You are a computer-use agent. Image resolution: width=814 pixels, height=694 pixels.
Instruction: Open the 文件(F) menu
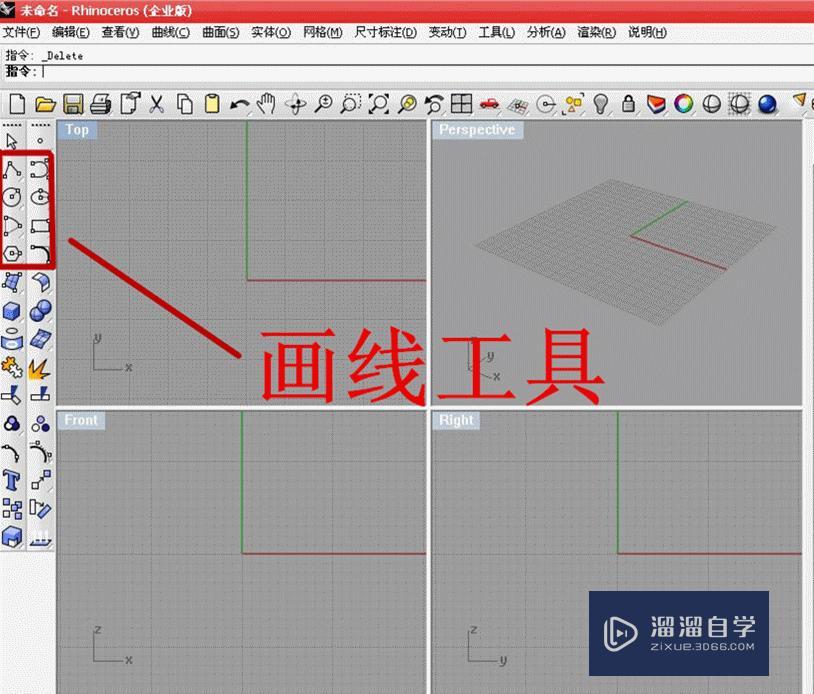21,32
